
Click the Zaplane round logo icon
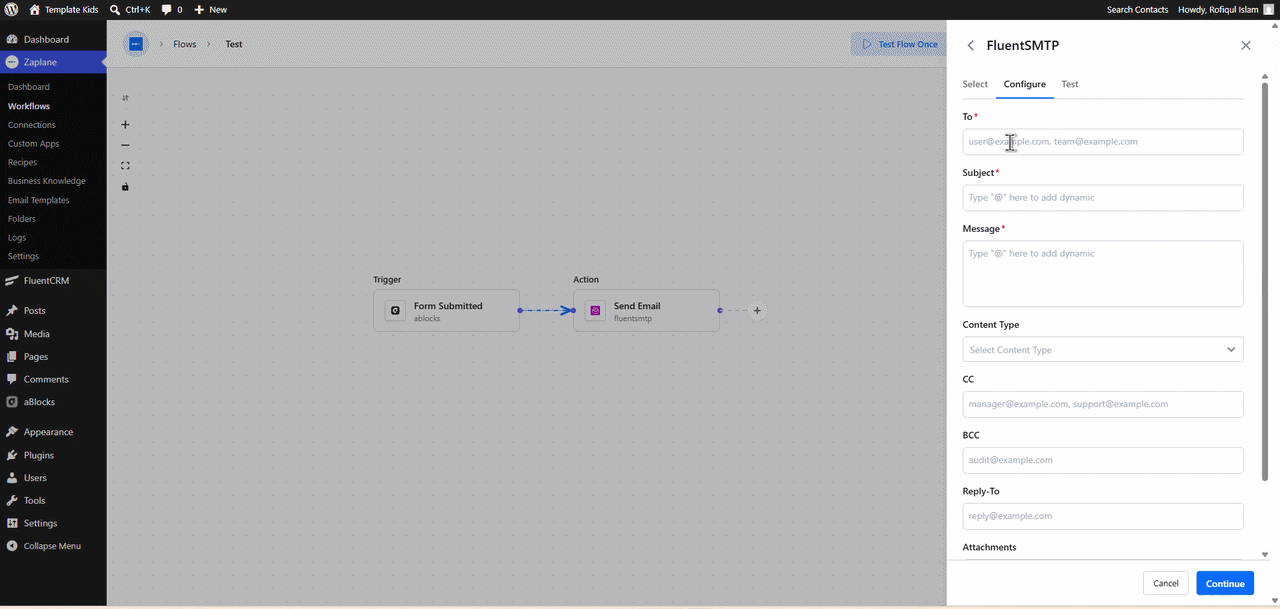point(136,44)
